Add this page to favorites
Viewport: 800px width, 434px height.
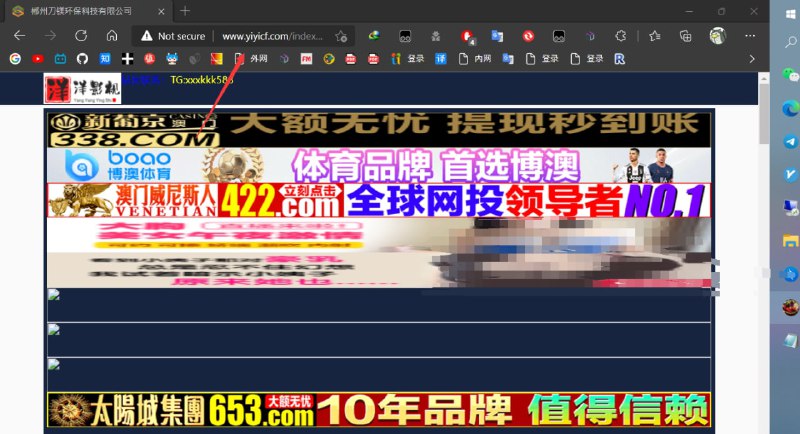[x=341, y=36]
